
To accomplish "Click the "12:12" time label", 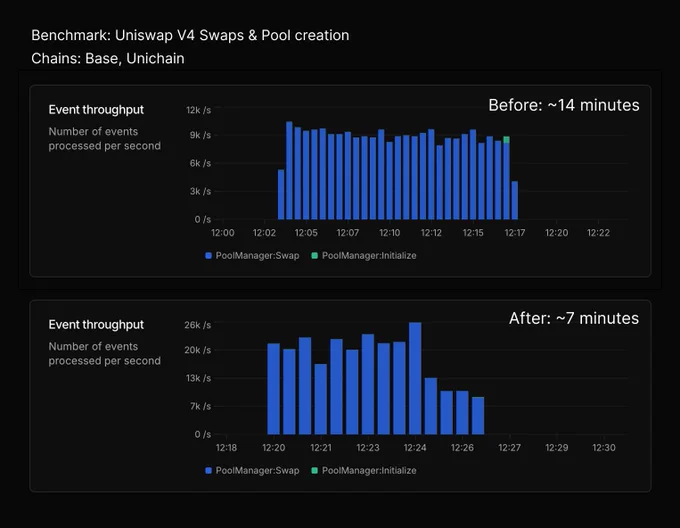I will [x=432, y=233].
